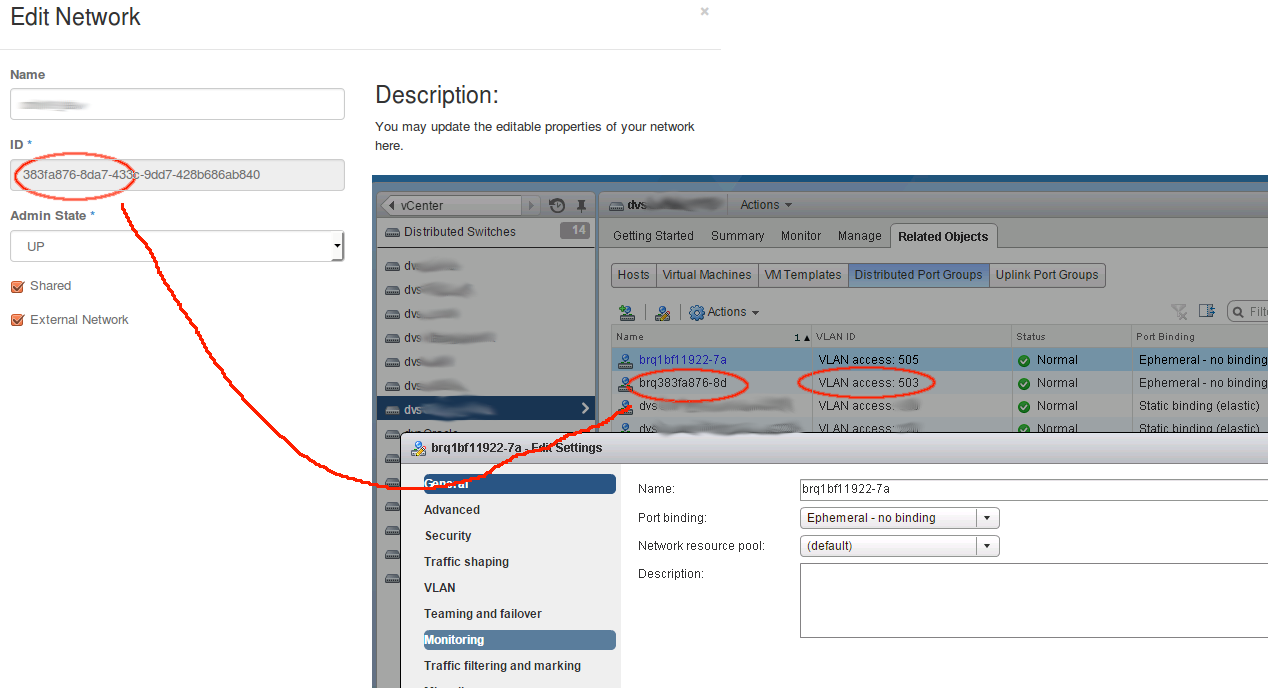Select the Distributed Port Groups tab
The width and height of the screenshot is (1268, 688).
tap(918, 275)
